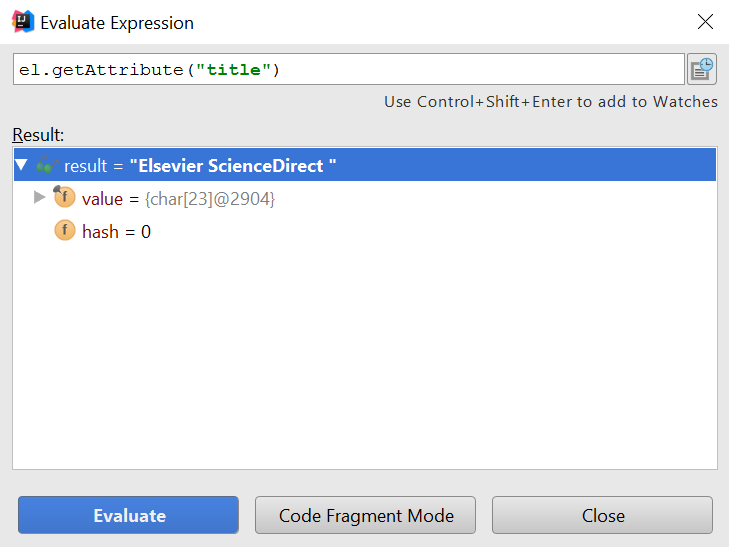Click the Control+Shift+Enter Watches hint text
The width and height of the screenshot is (729, 547).
pyautogui.click(x=551, y=102)
